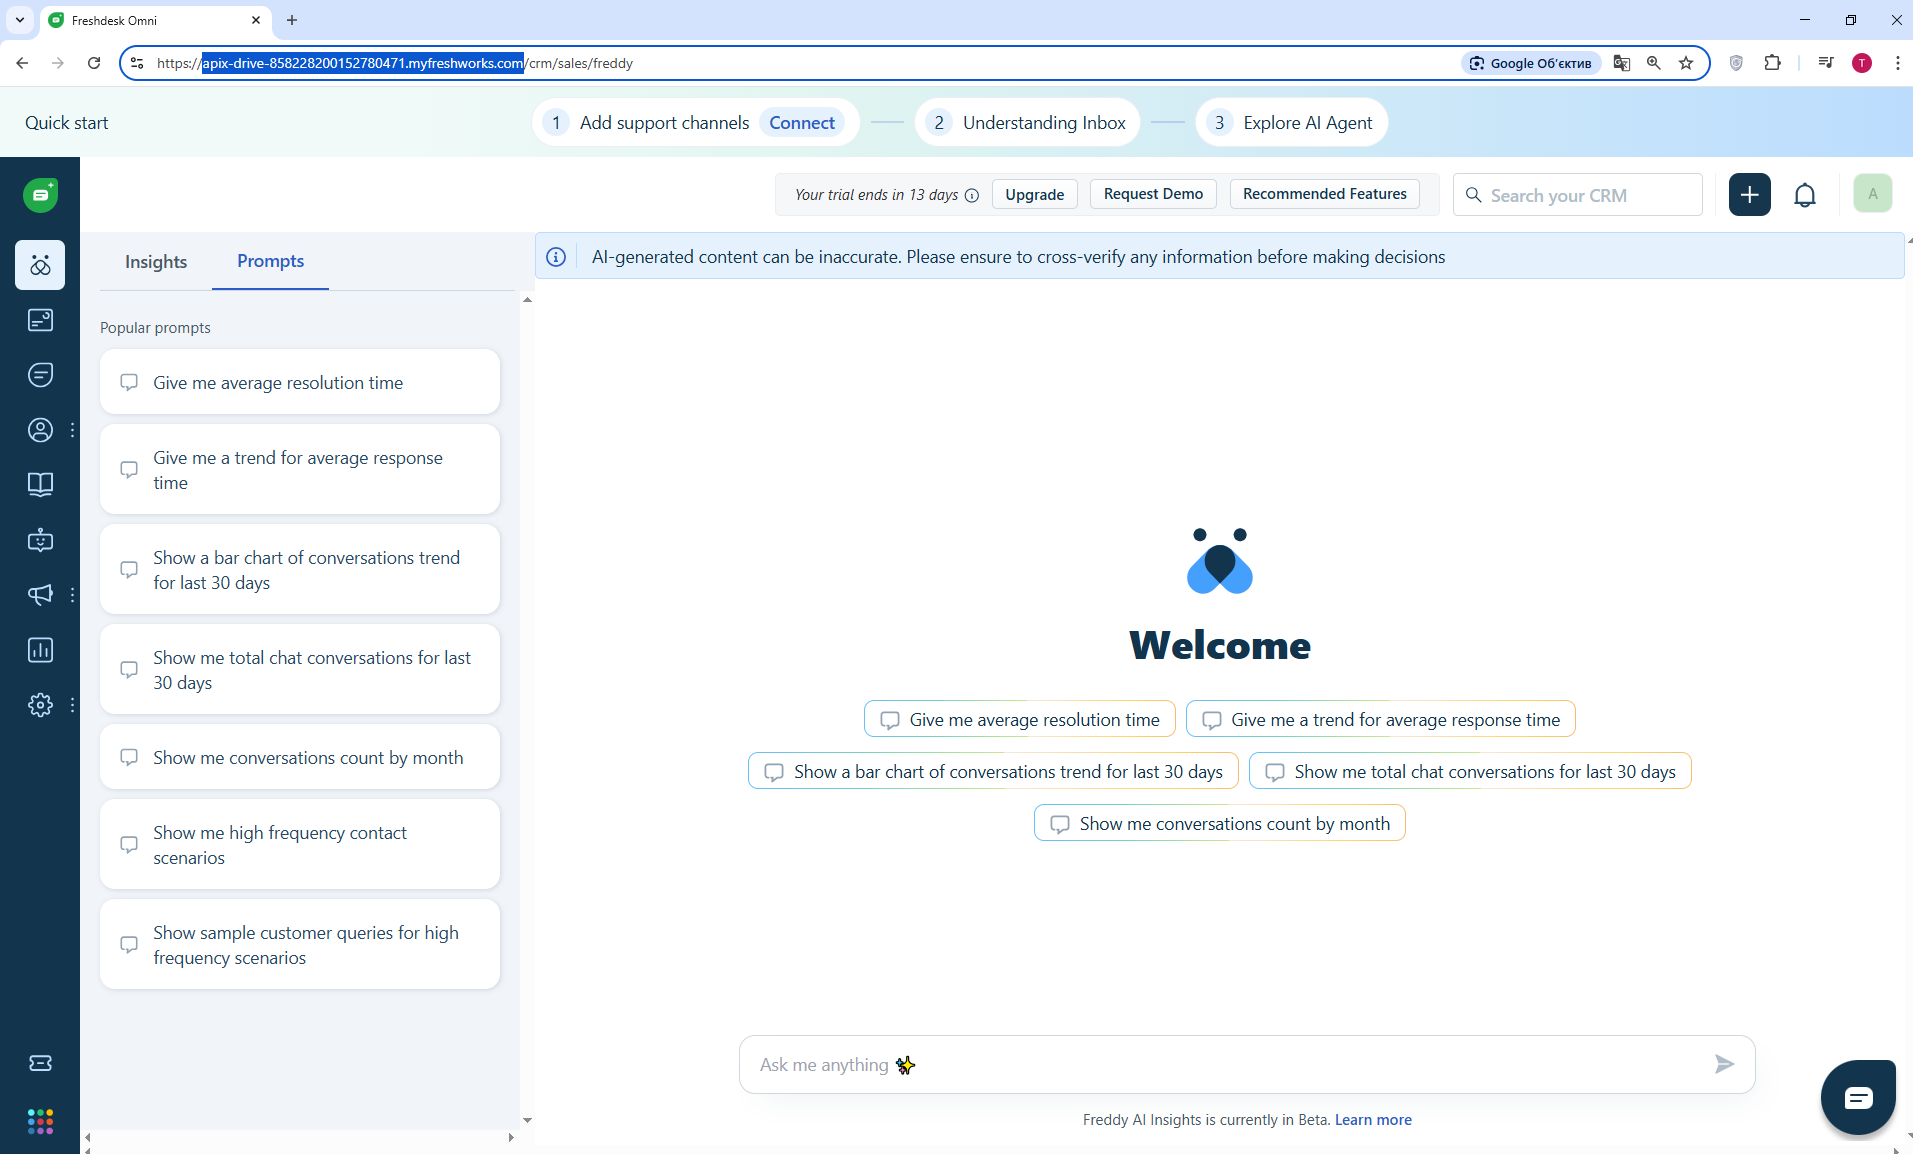Click the trial info circle icon

pyautogui.click(x=972, y=195)
